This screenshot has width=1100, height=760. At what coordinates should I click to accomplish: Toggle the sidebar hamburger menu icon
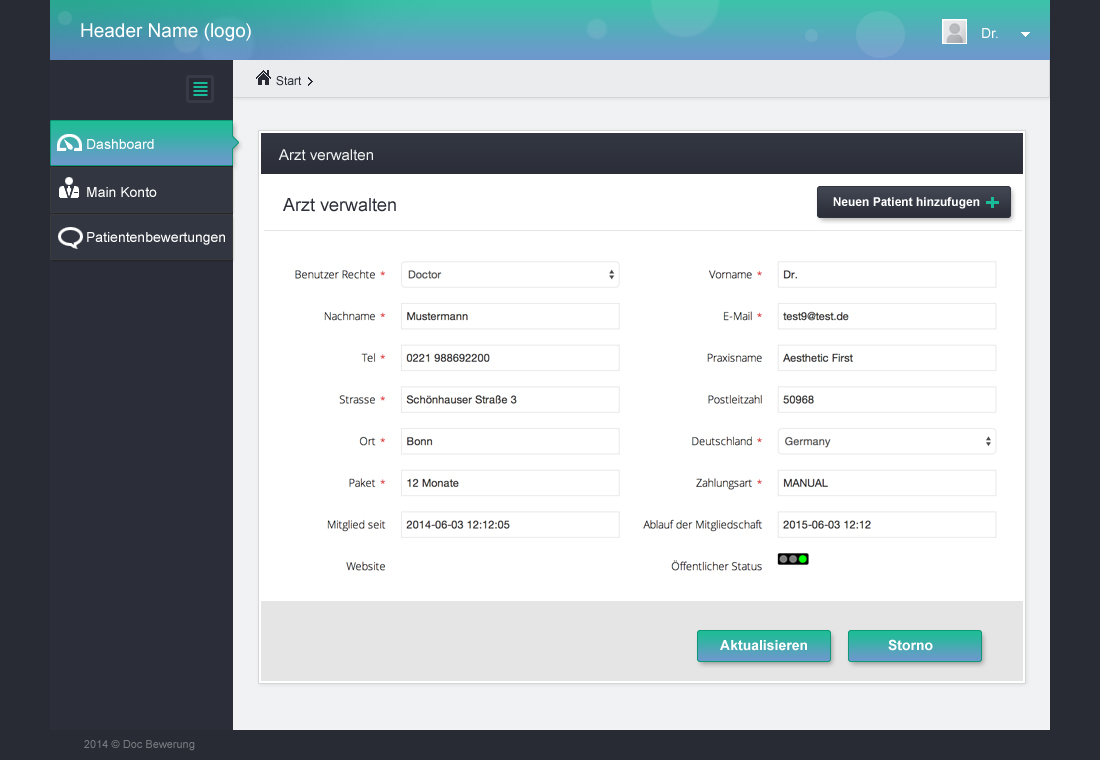(200, 89)
